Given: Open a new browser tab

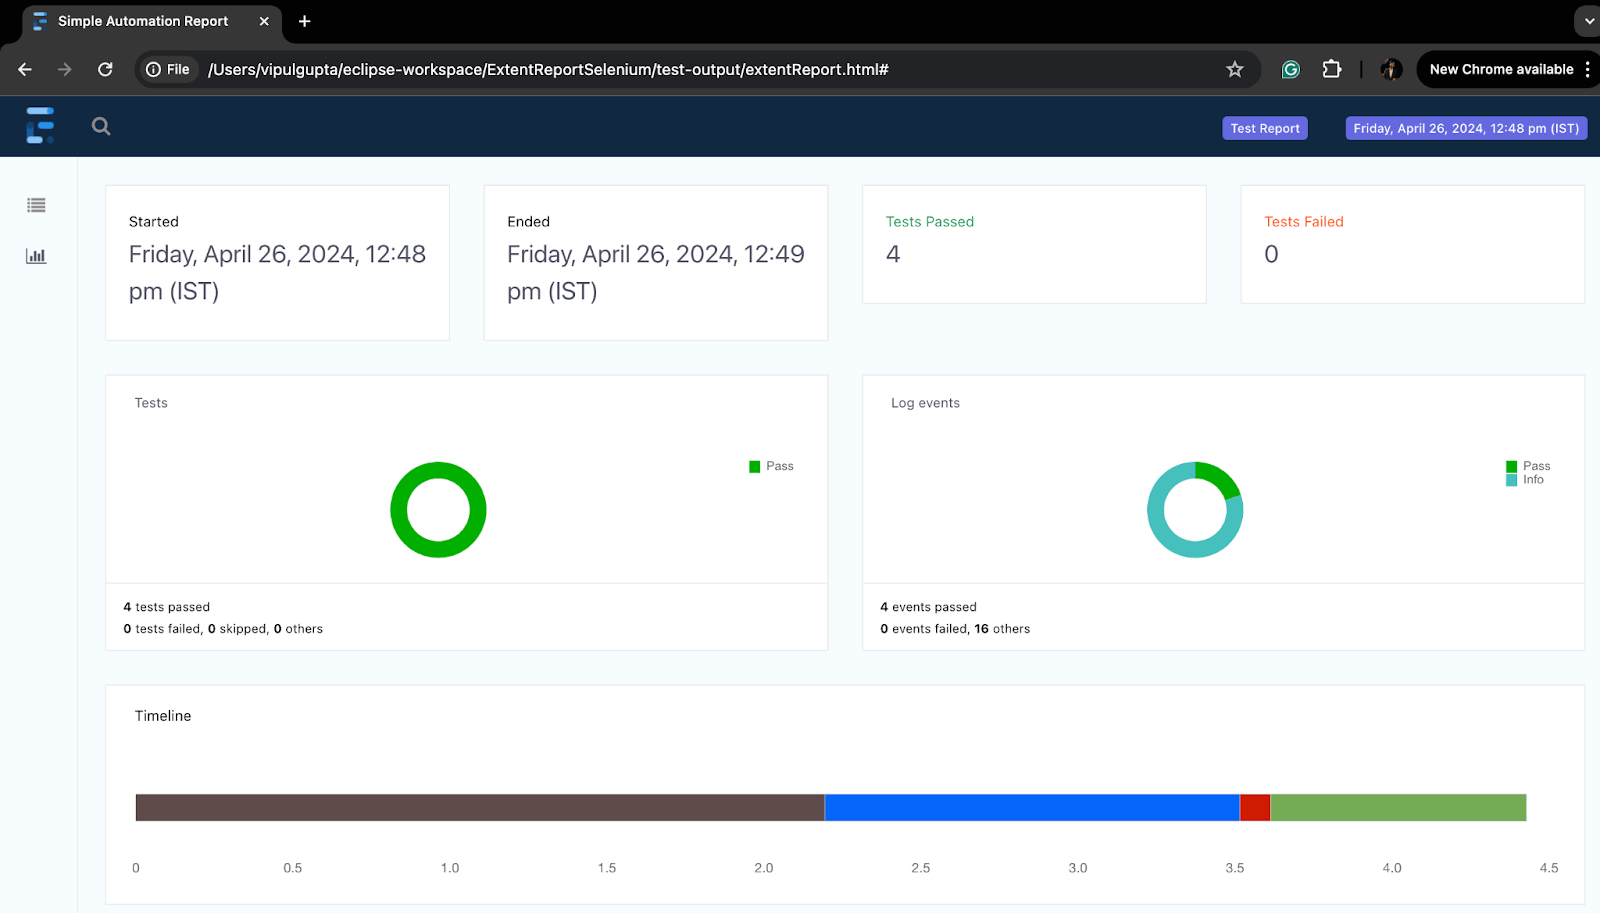Looking at the screenshot, I should pyautogui.click(x=305, y=20).
